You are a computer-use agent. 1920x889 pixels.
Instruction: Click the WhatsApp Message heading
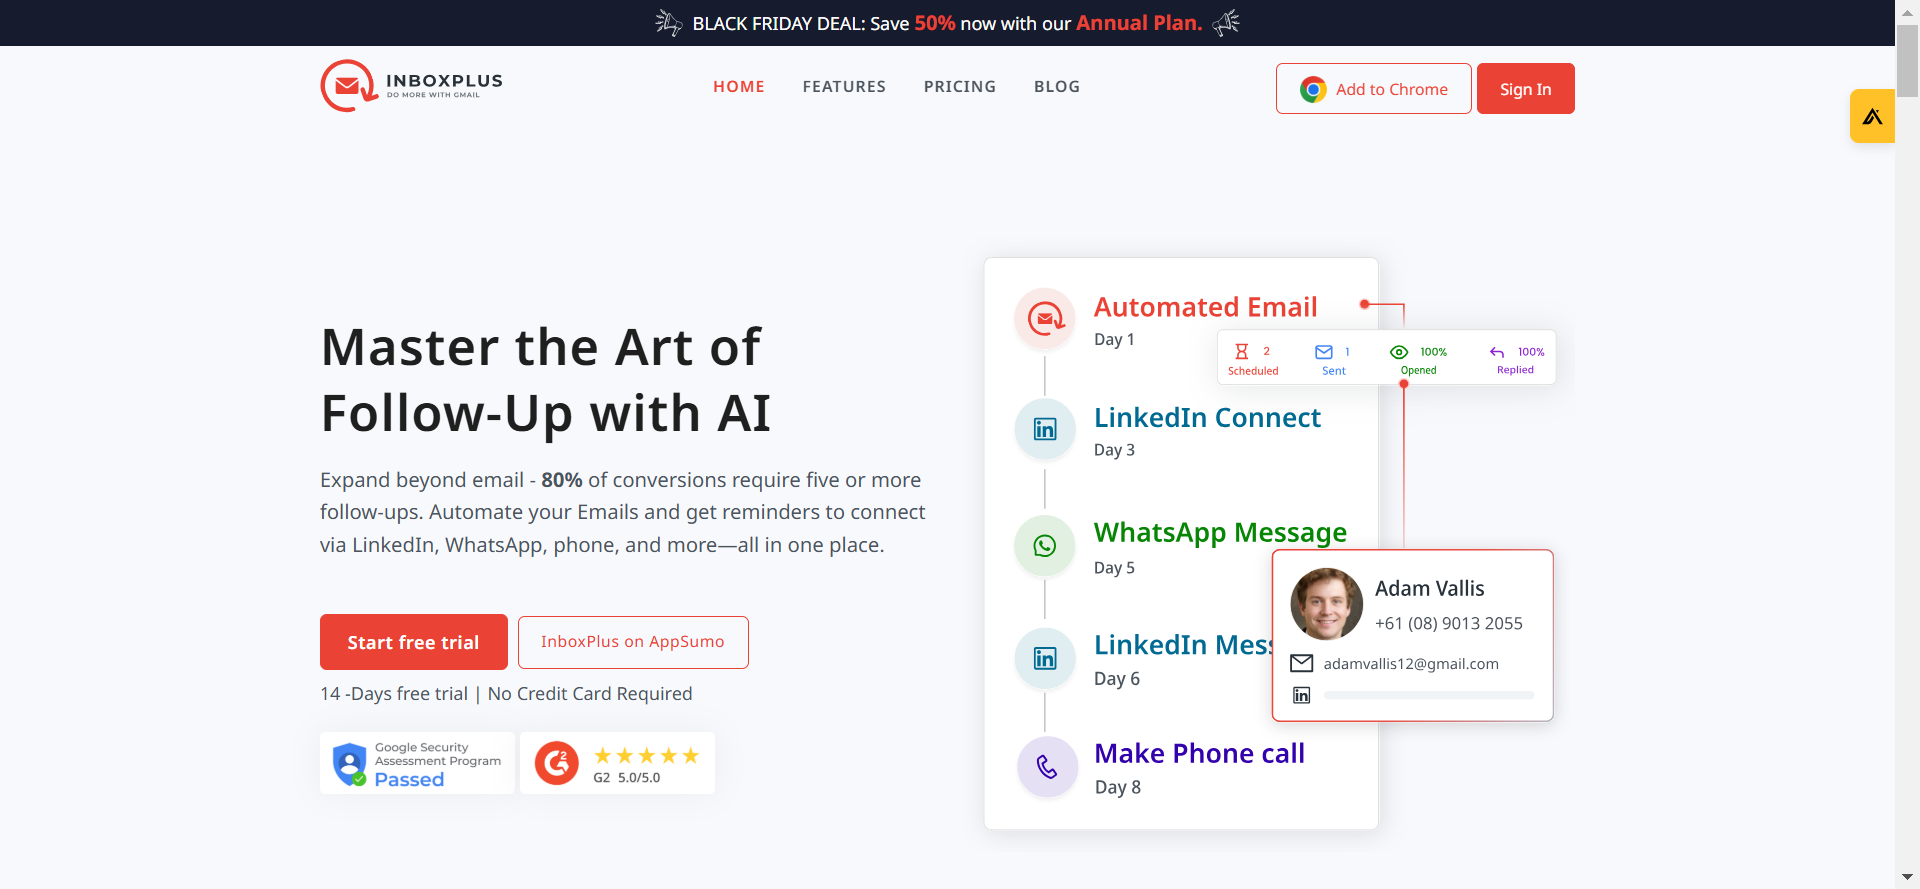[1220, 533]
